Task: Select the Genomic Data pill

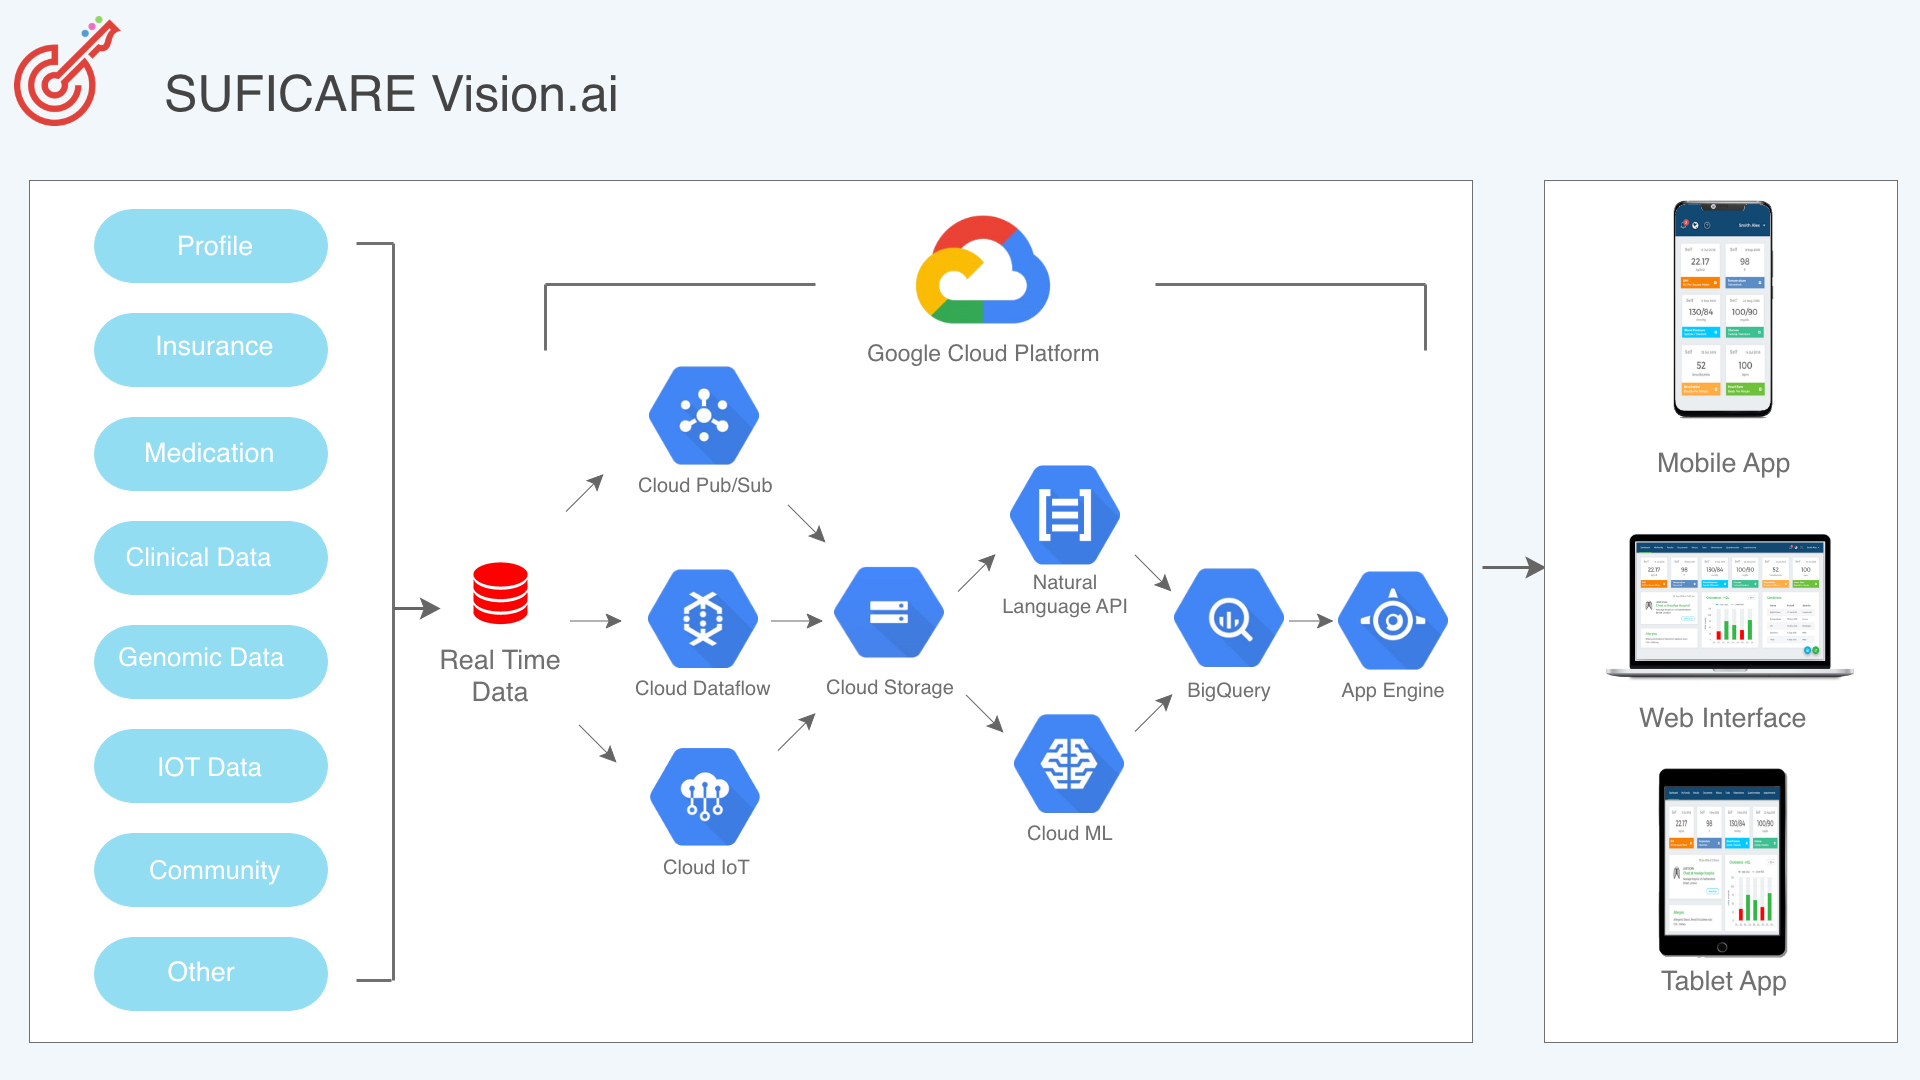Action: (211, 662)
